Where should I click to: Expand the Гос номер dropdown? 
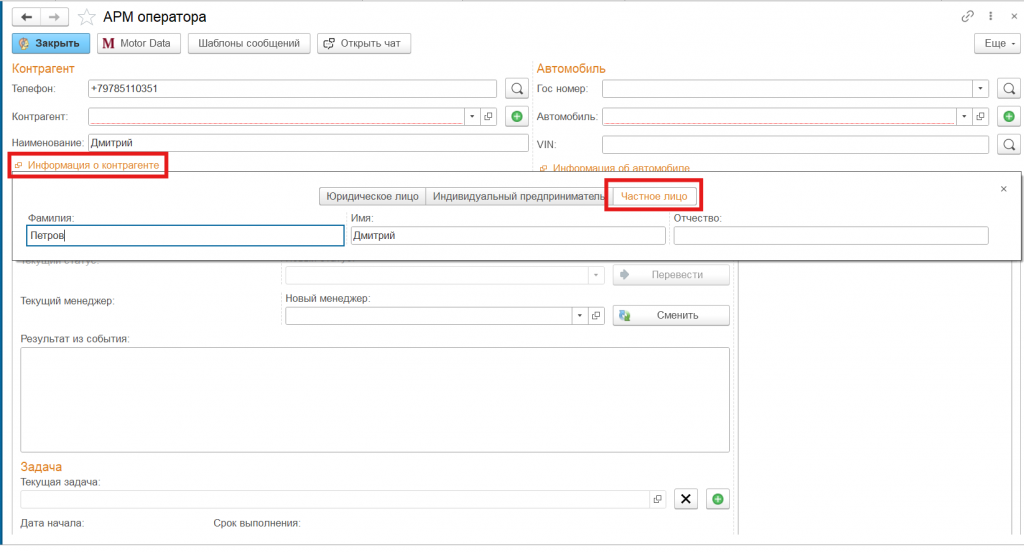[x=980, y=89]
